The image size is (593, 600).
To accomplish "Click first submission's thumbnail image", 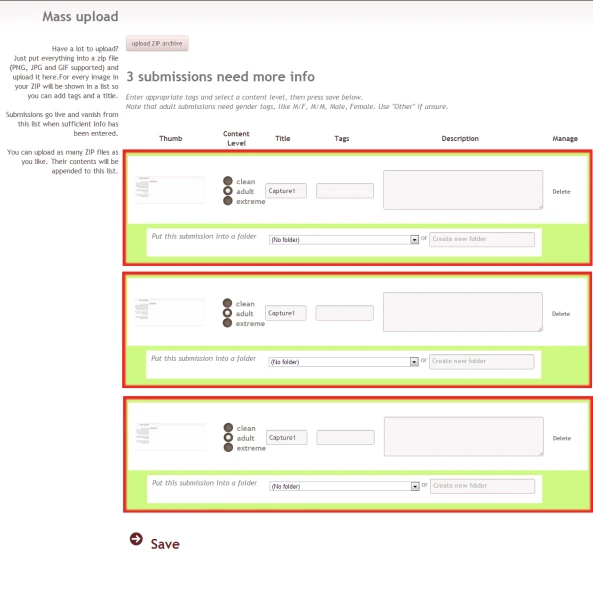I will pyautogui.click(x=169, y=190).
